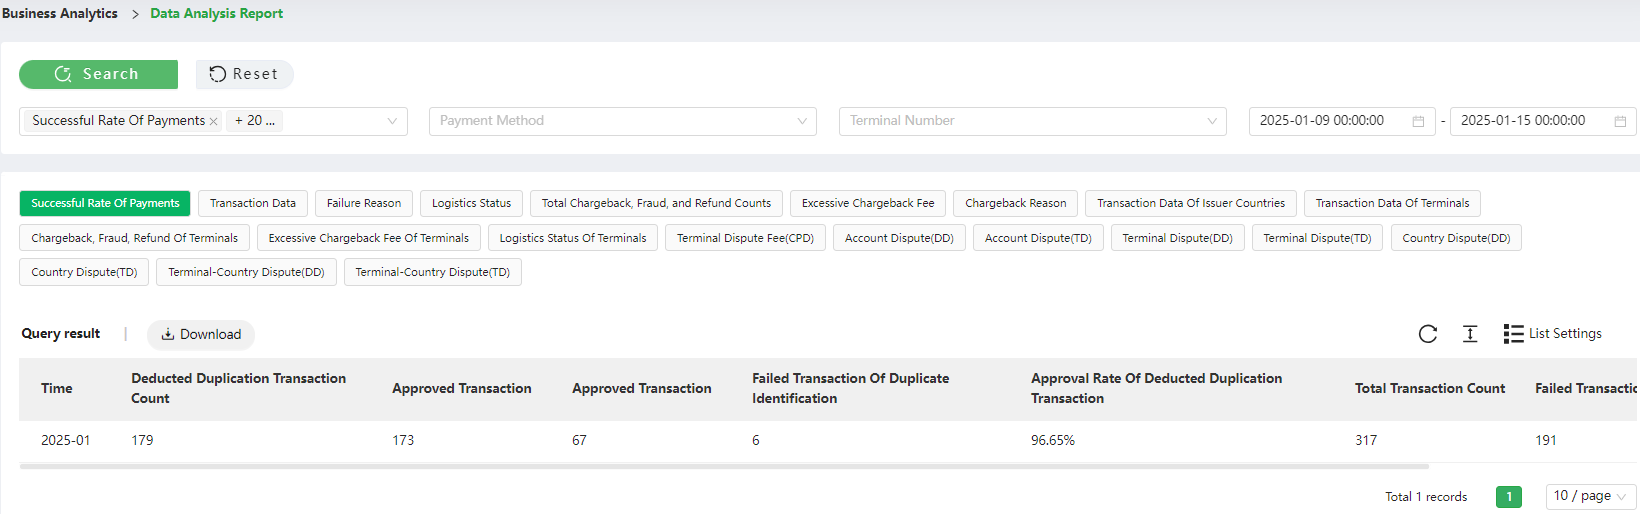Open the start date calendar icon
Screen dimensions: 1640x514
[x=1418, y=121]
